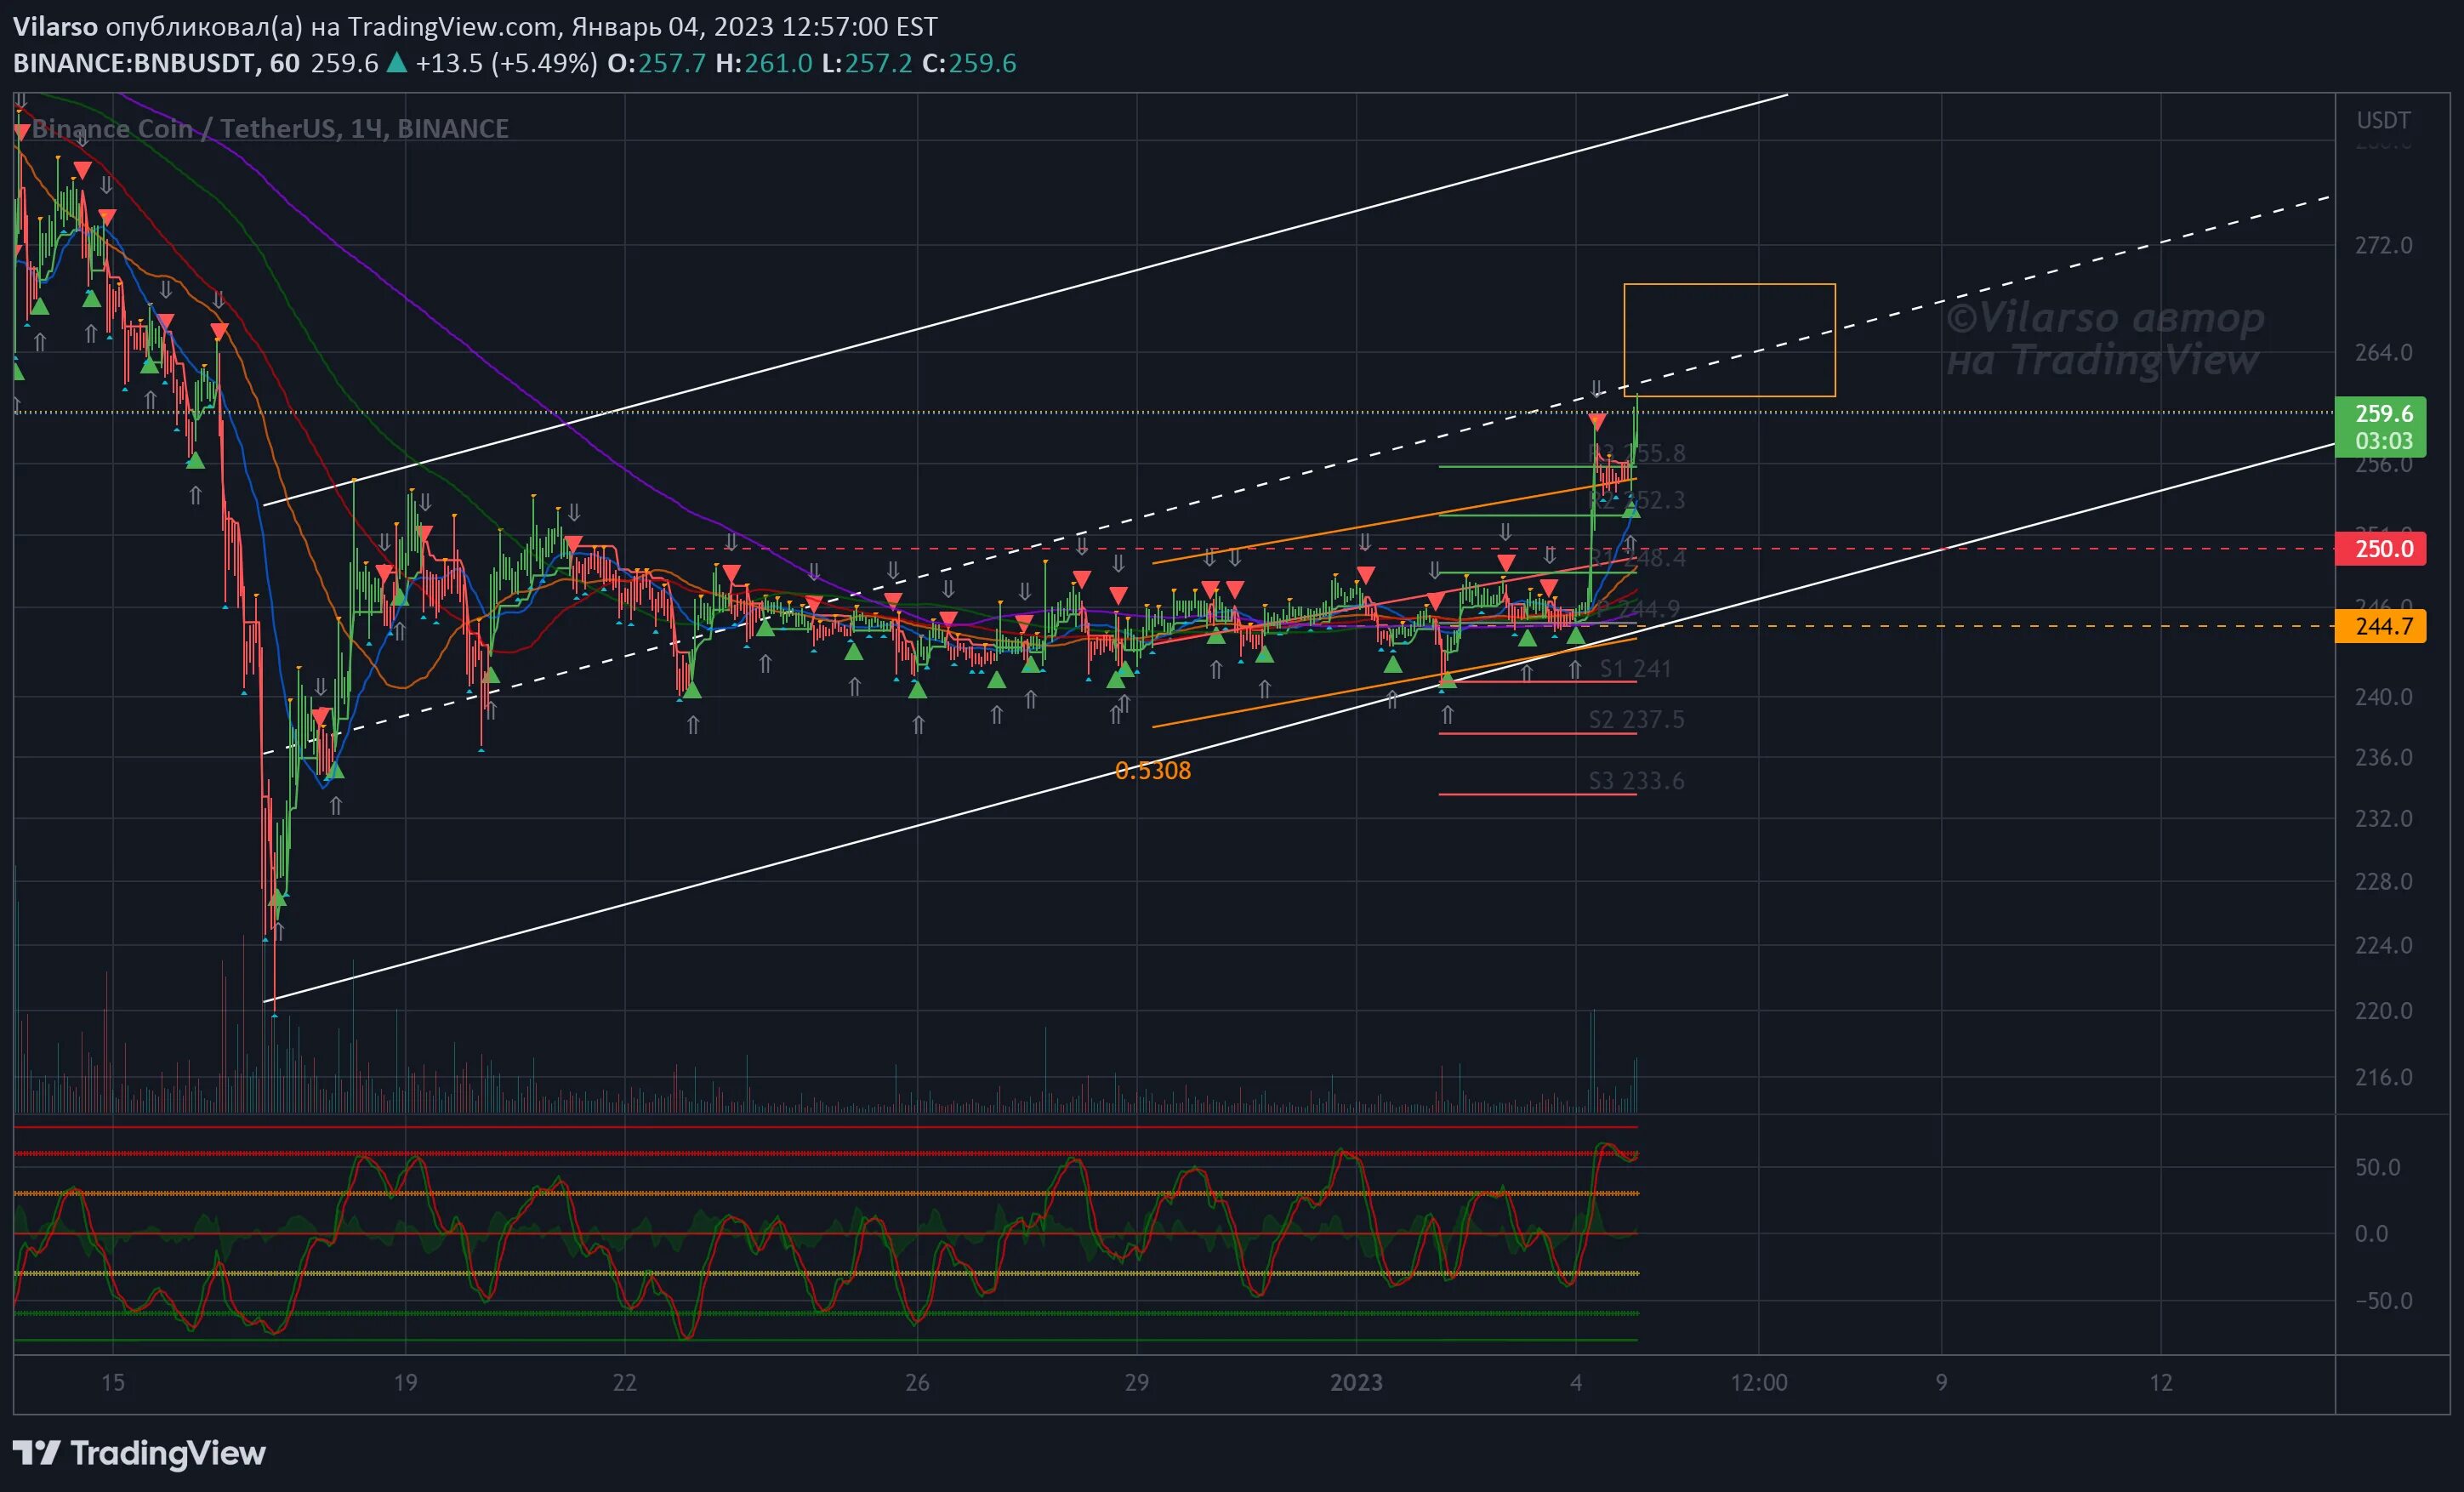Click the 216.0 price axis label

[x=2384, y=1077]
